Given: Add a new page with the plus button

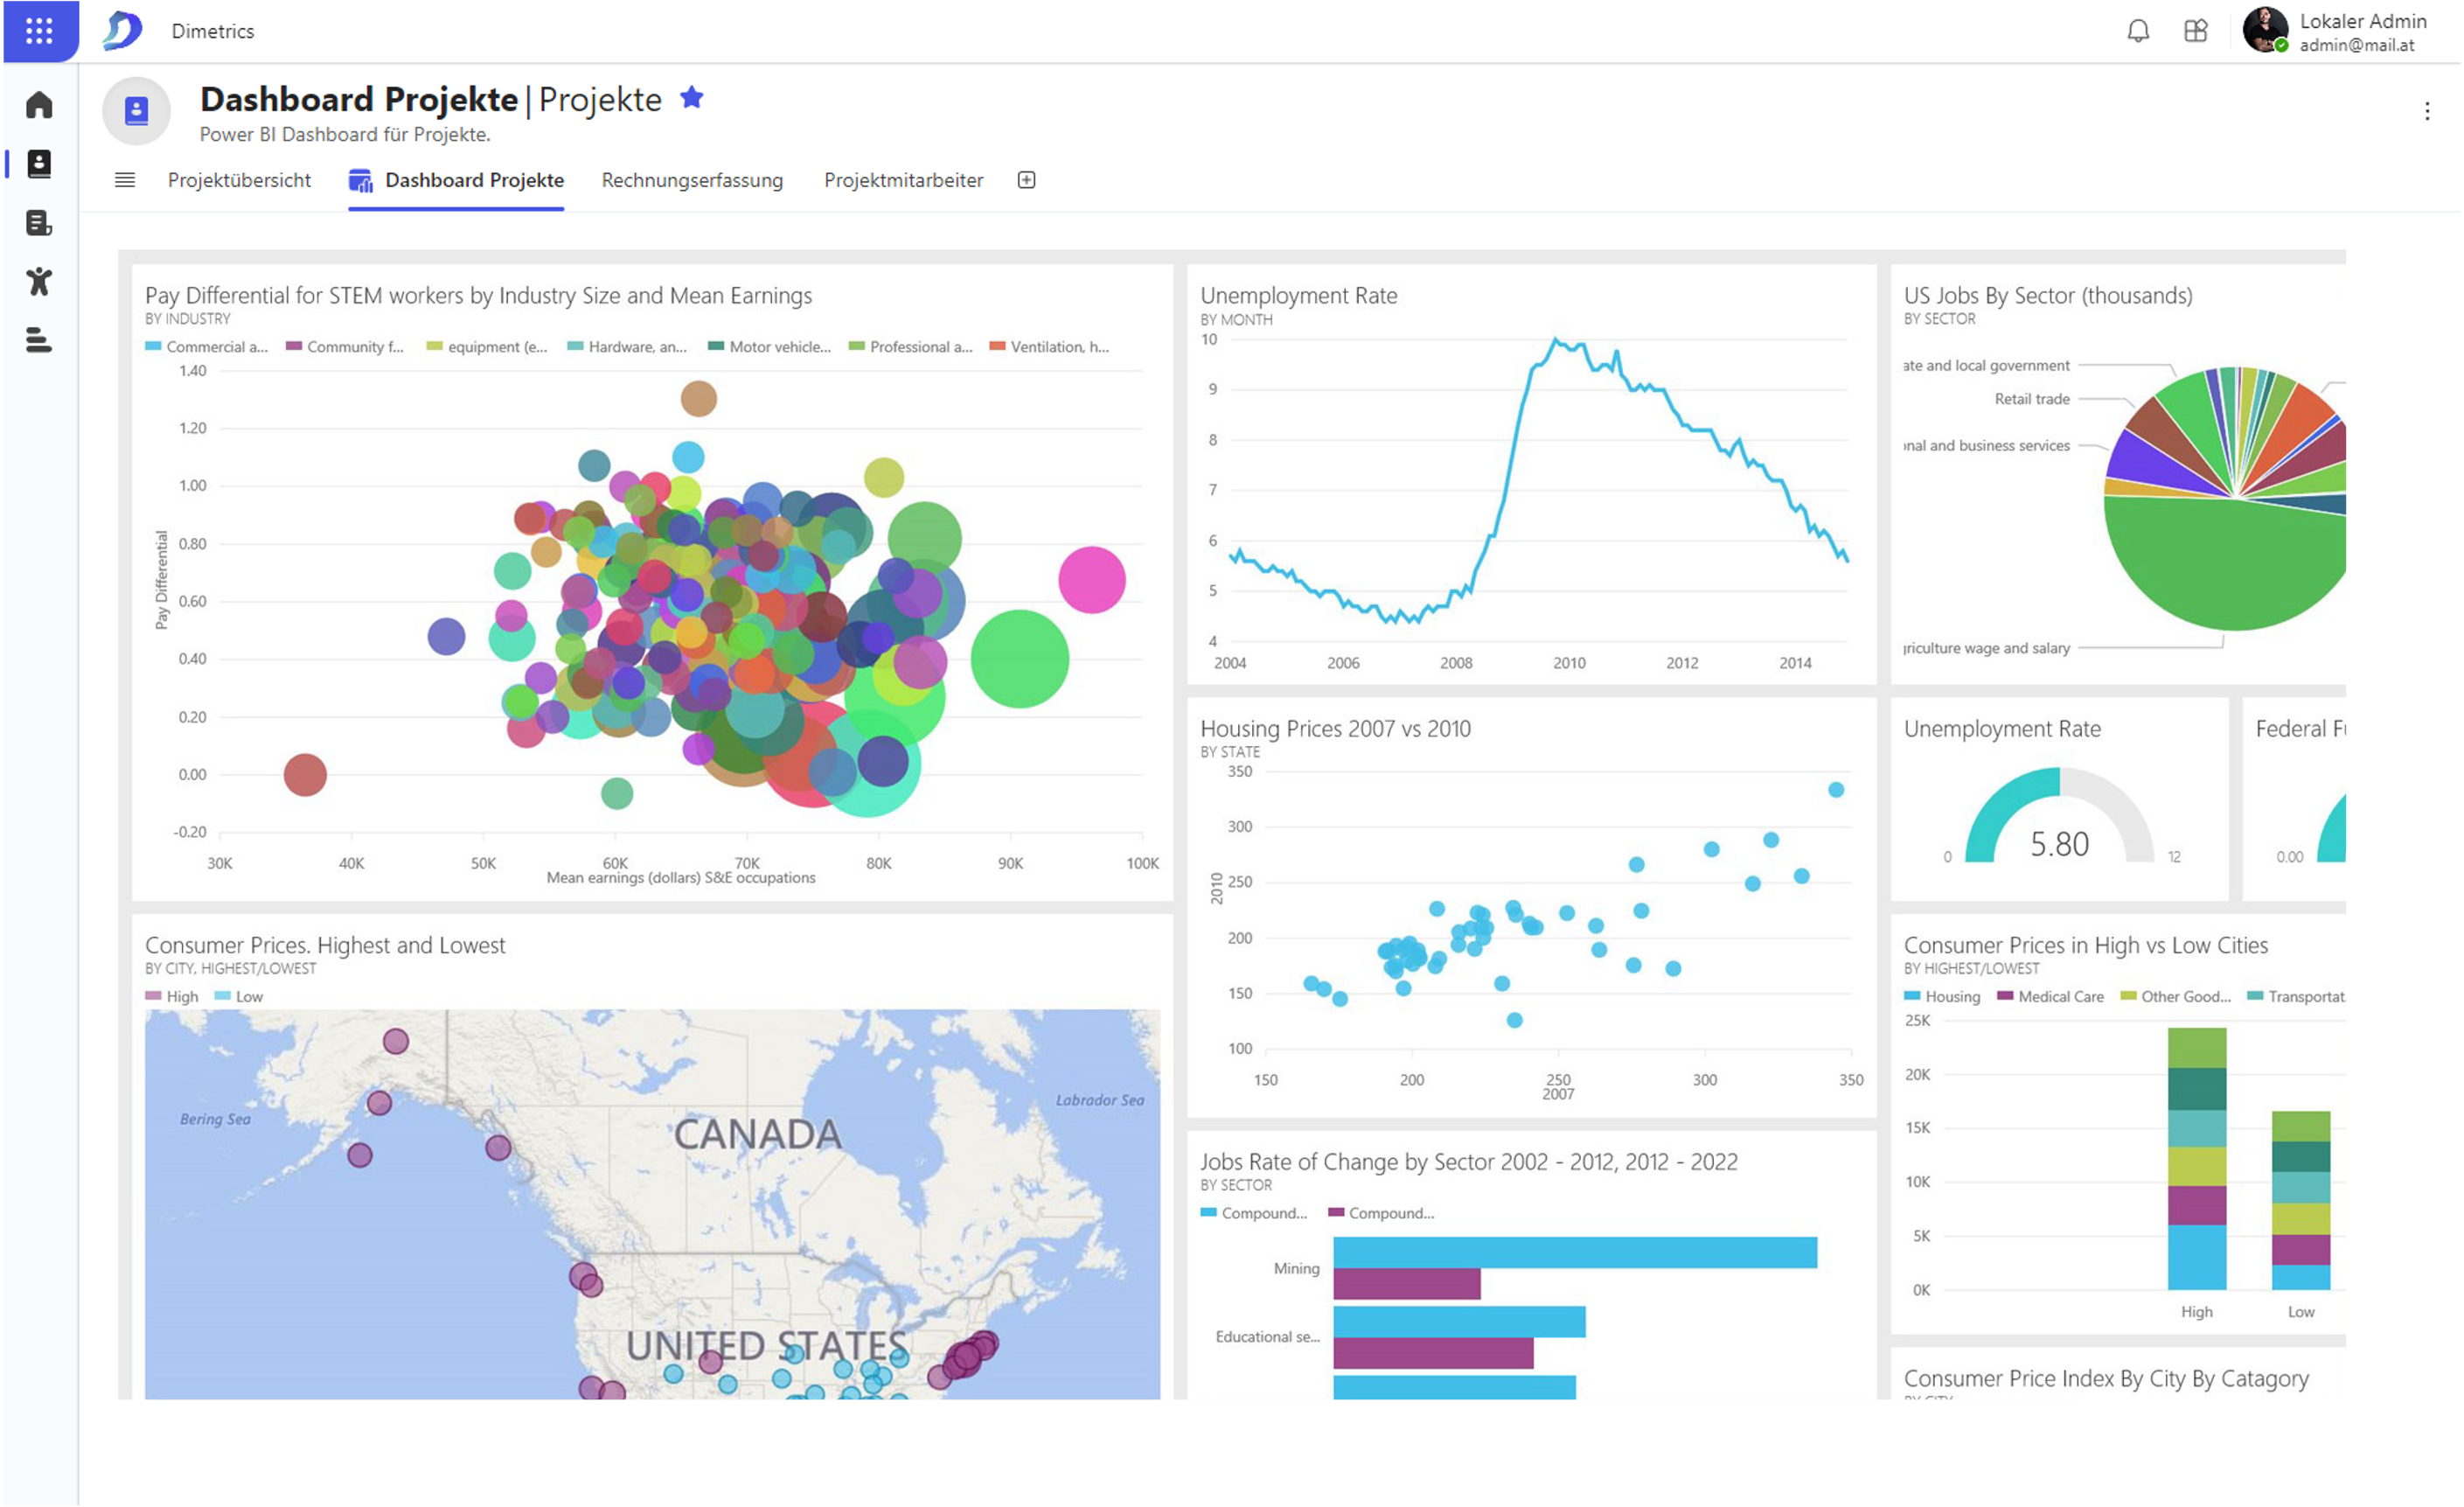Looking at the screenshot, I should (x=1025, y=180).
